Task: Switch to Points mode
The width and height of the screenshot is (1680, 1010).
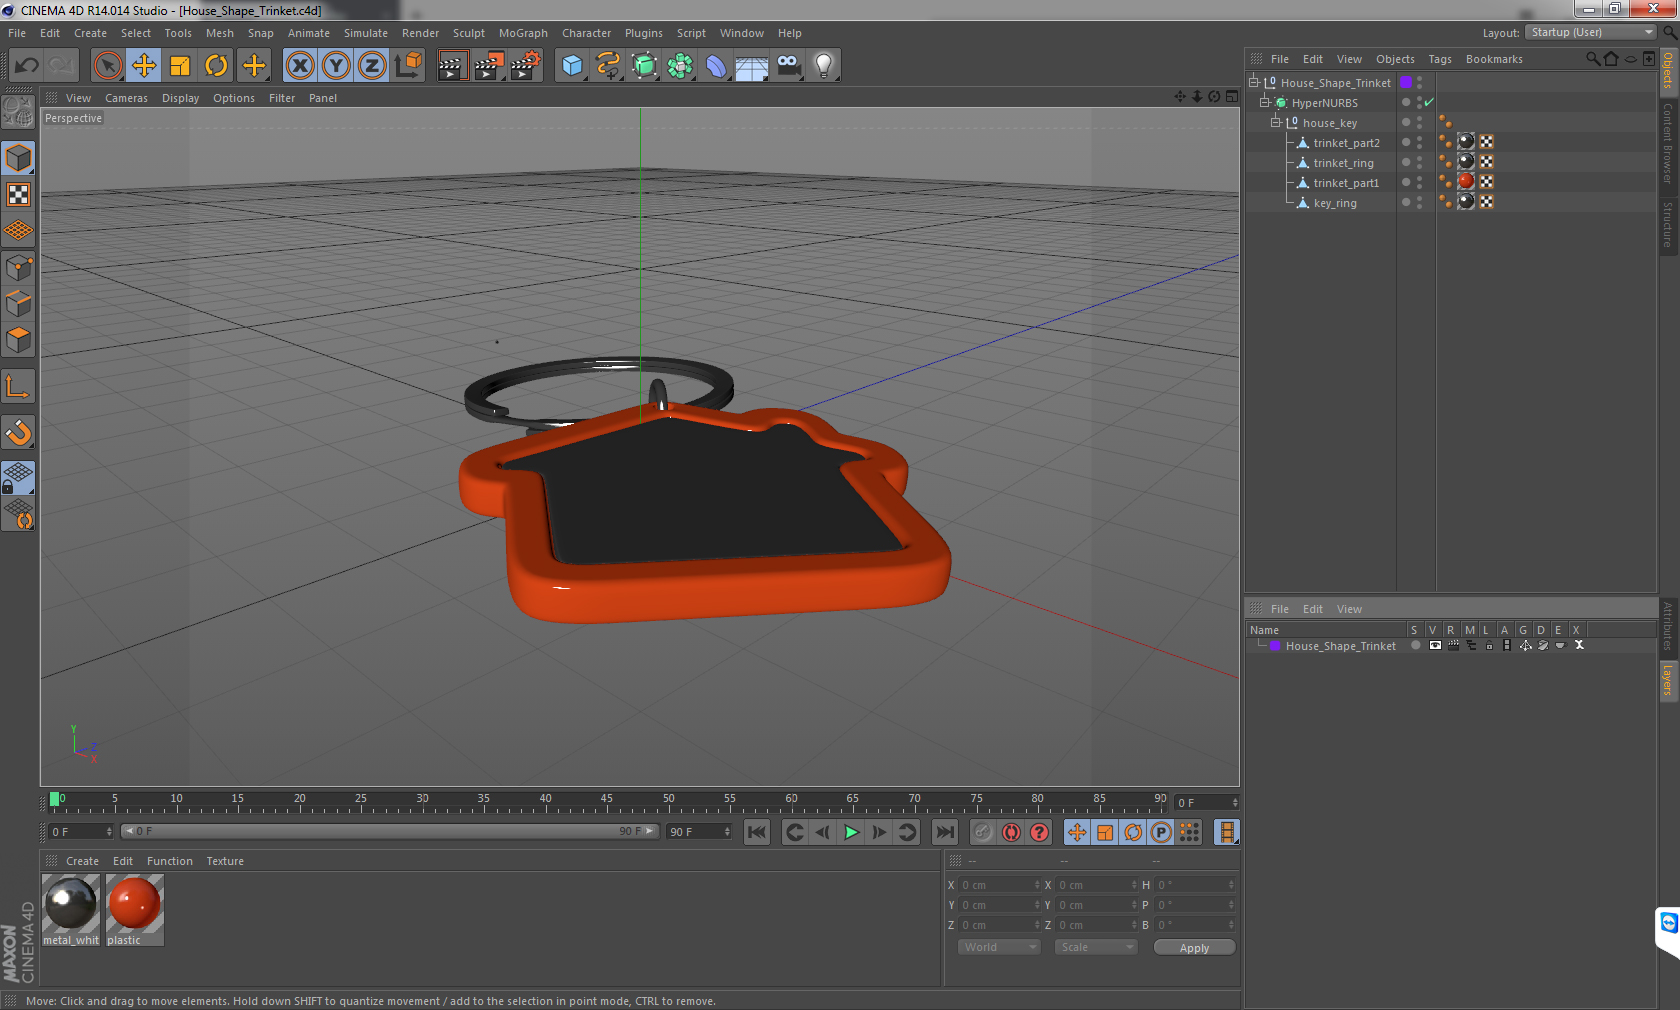Action: pos(18,267)
